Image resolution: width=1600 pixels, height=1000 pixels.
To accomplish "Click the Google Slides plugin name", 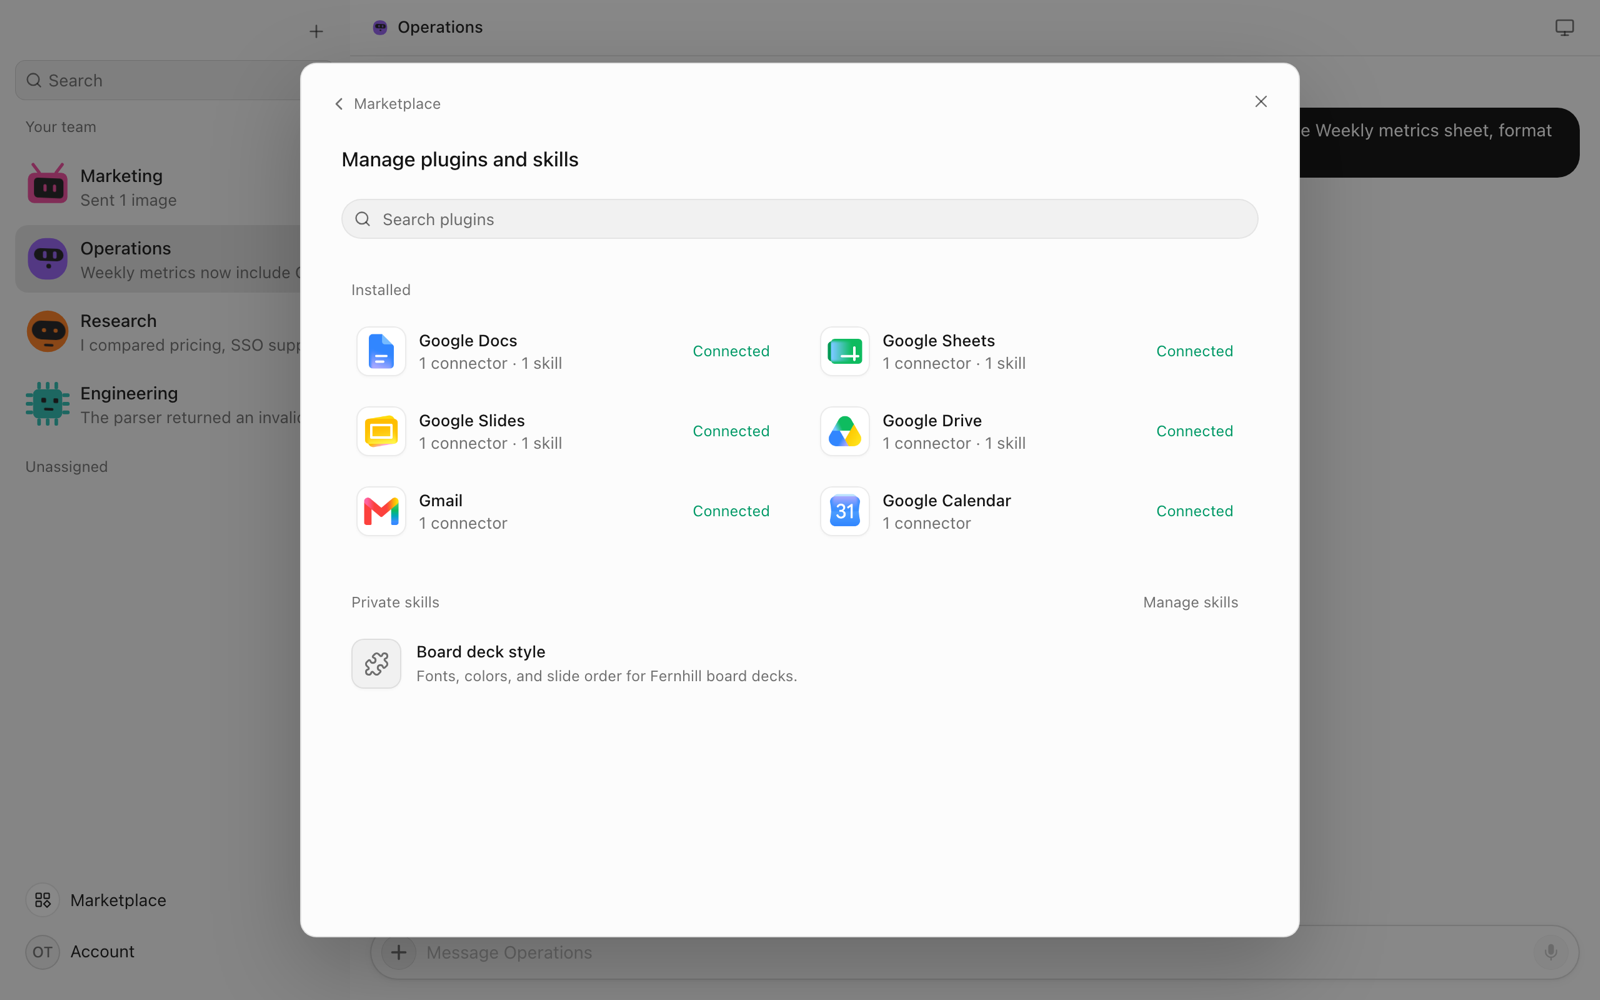I will click(x=472, y=421).
